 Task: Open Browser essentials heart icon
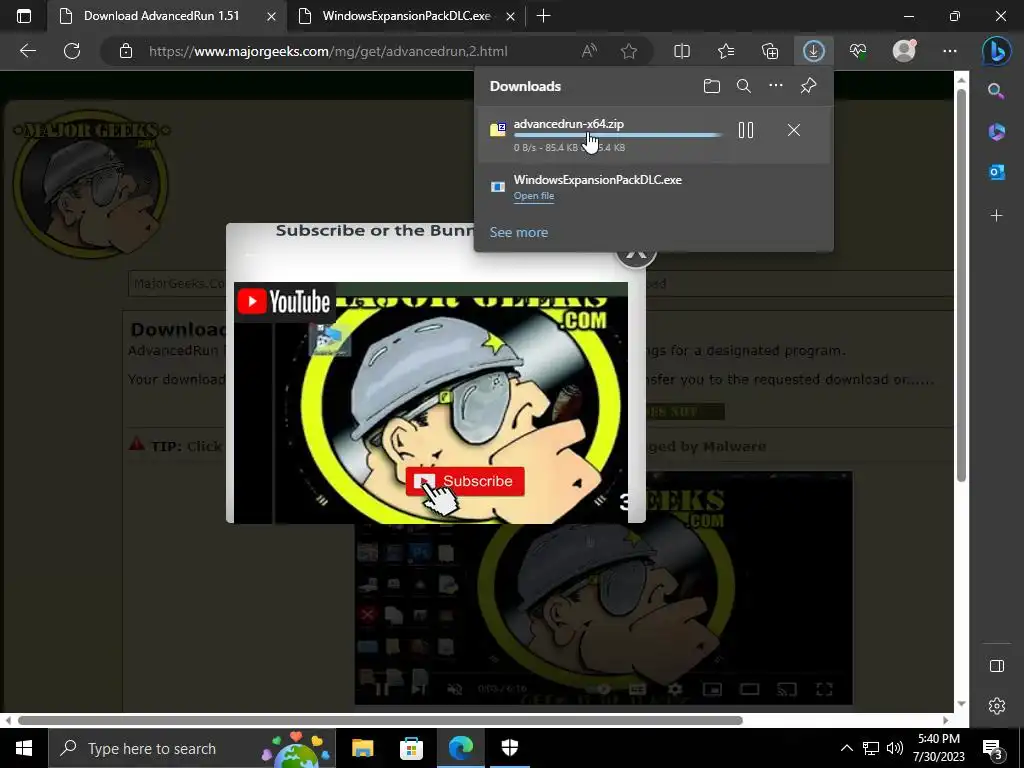858,51
